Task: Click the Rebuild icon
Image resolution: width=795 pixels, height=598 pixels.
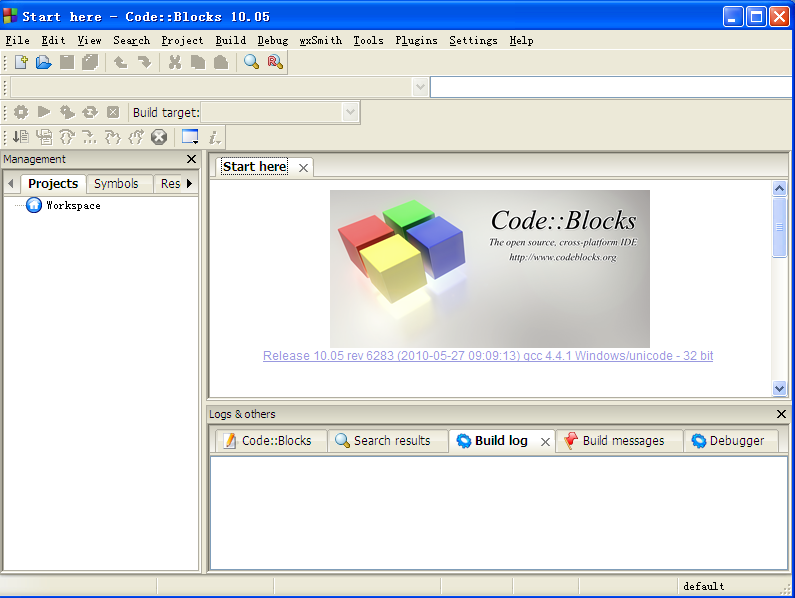Action: tap(90, 112)
